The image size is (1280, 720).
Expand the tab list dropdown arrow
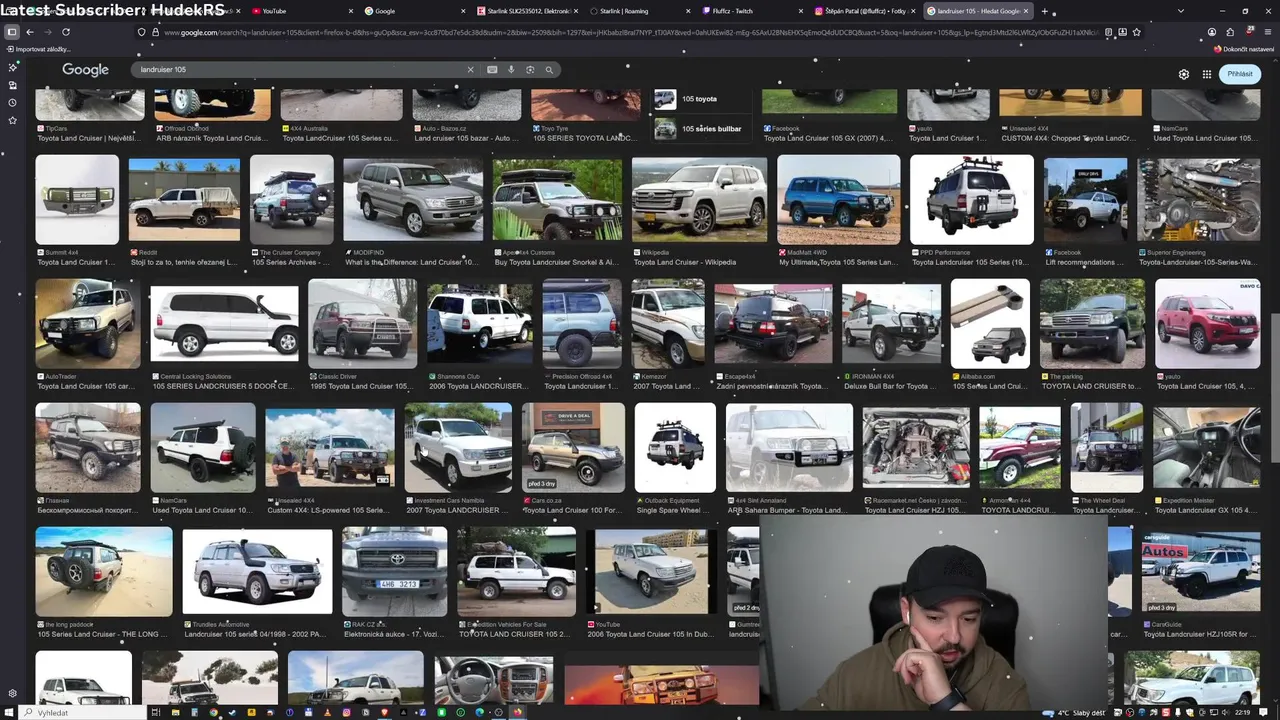[x=1180, y=11]
